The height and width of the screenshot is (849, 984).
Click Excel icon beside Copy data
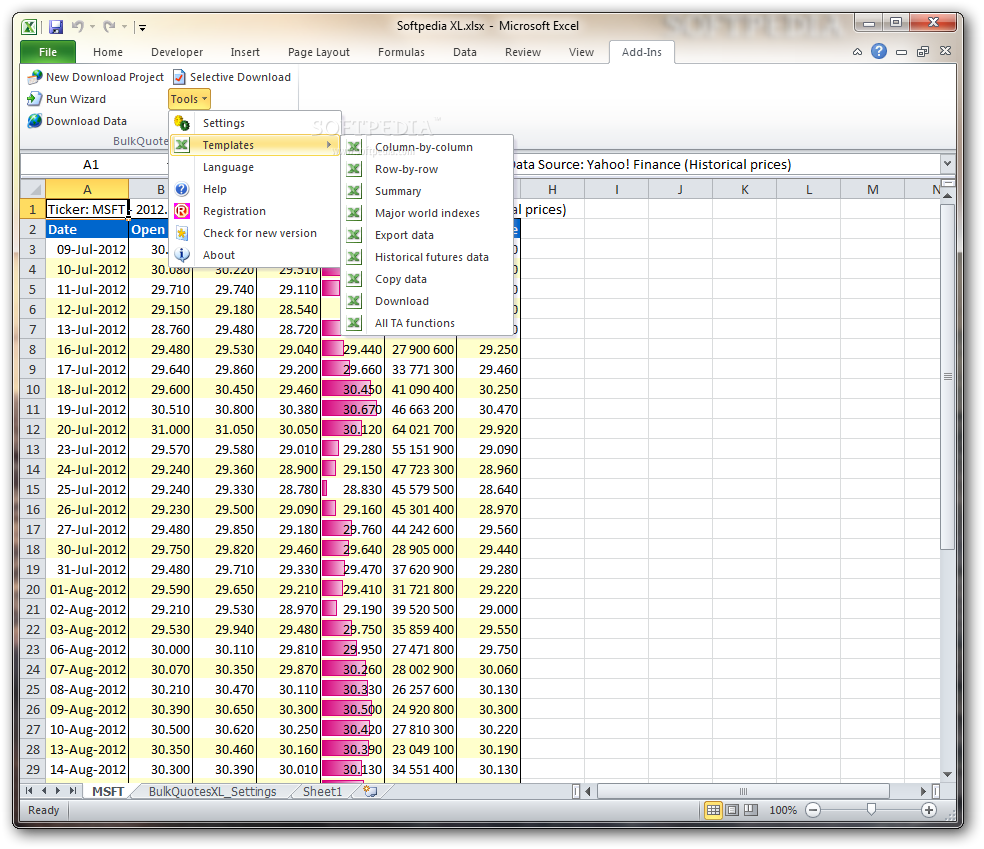tap(354, 279)
